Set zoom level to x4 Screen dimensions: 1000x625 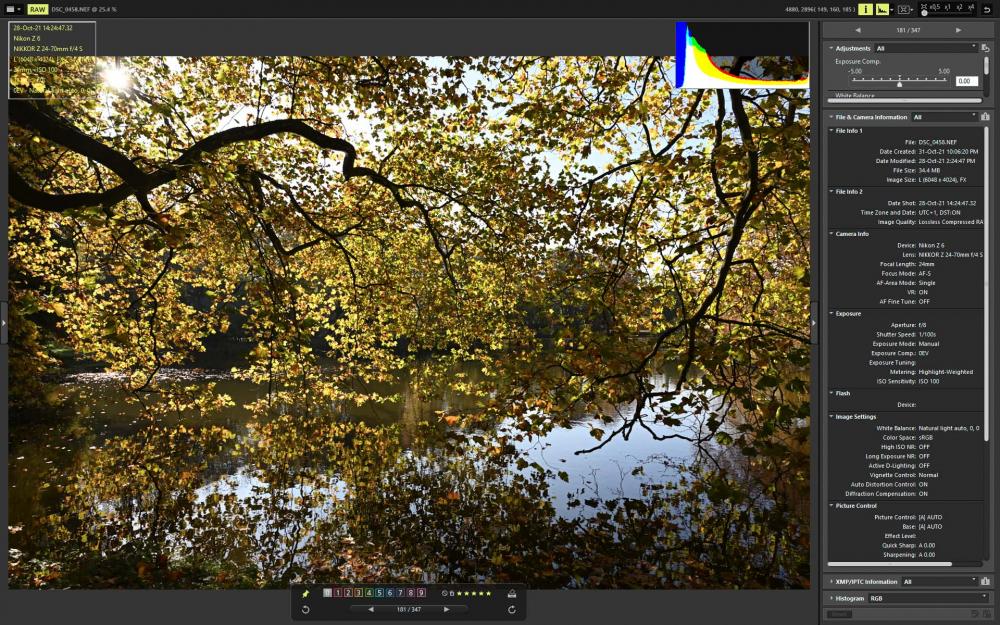click(971, 8)
